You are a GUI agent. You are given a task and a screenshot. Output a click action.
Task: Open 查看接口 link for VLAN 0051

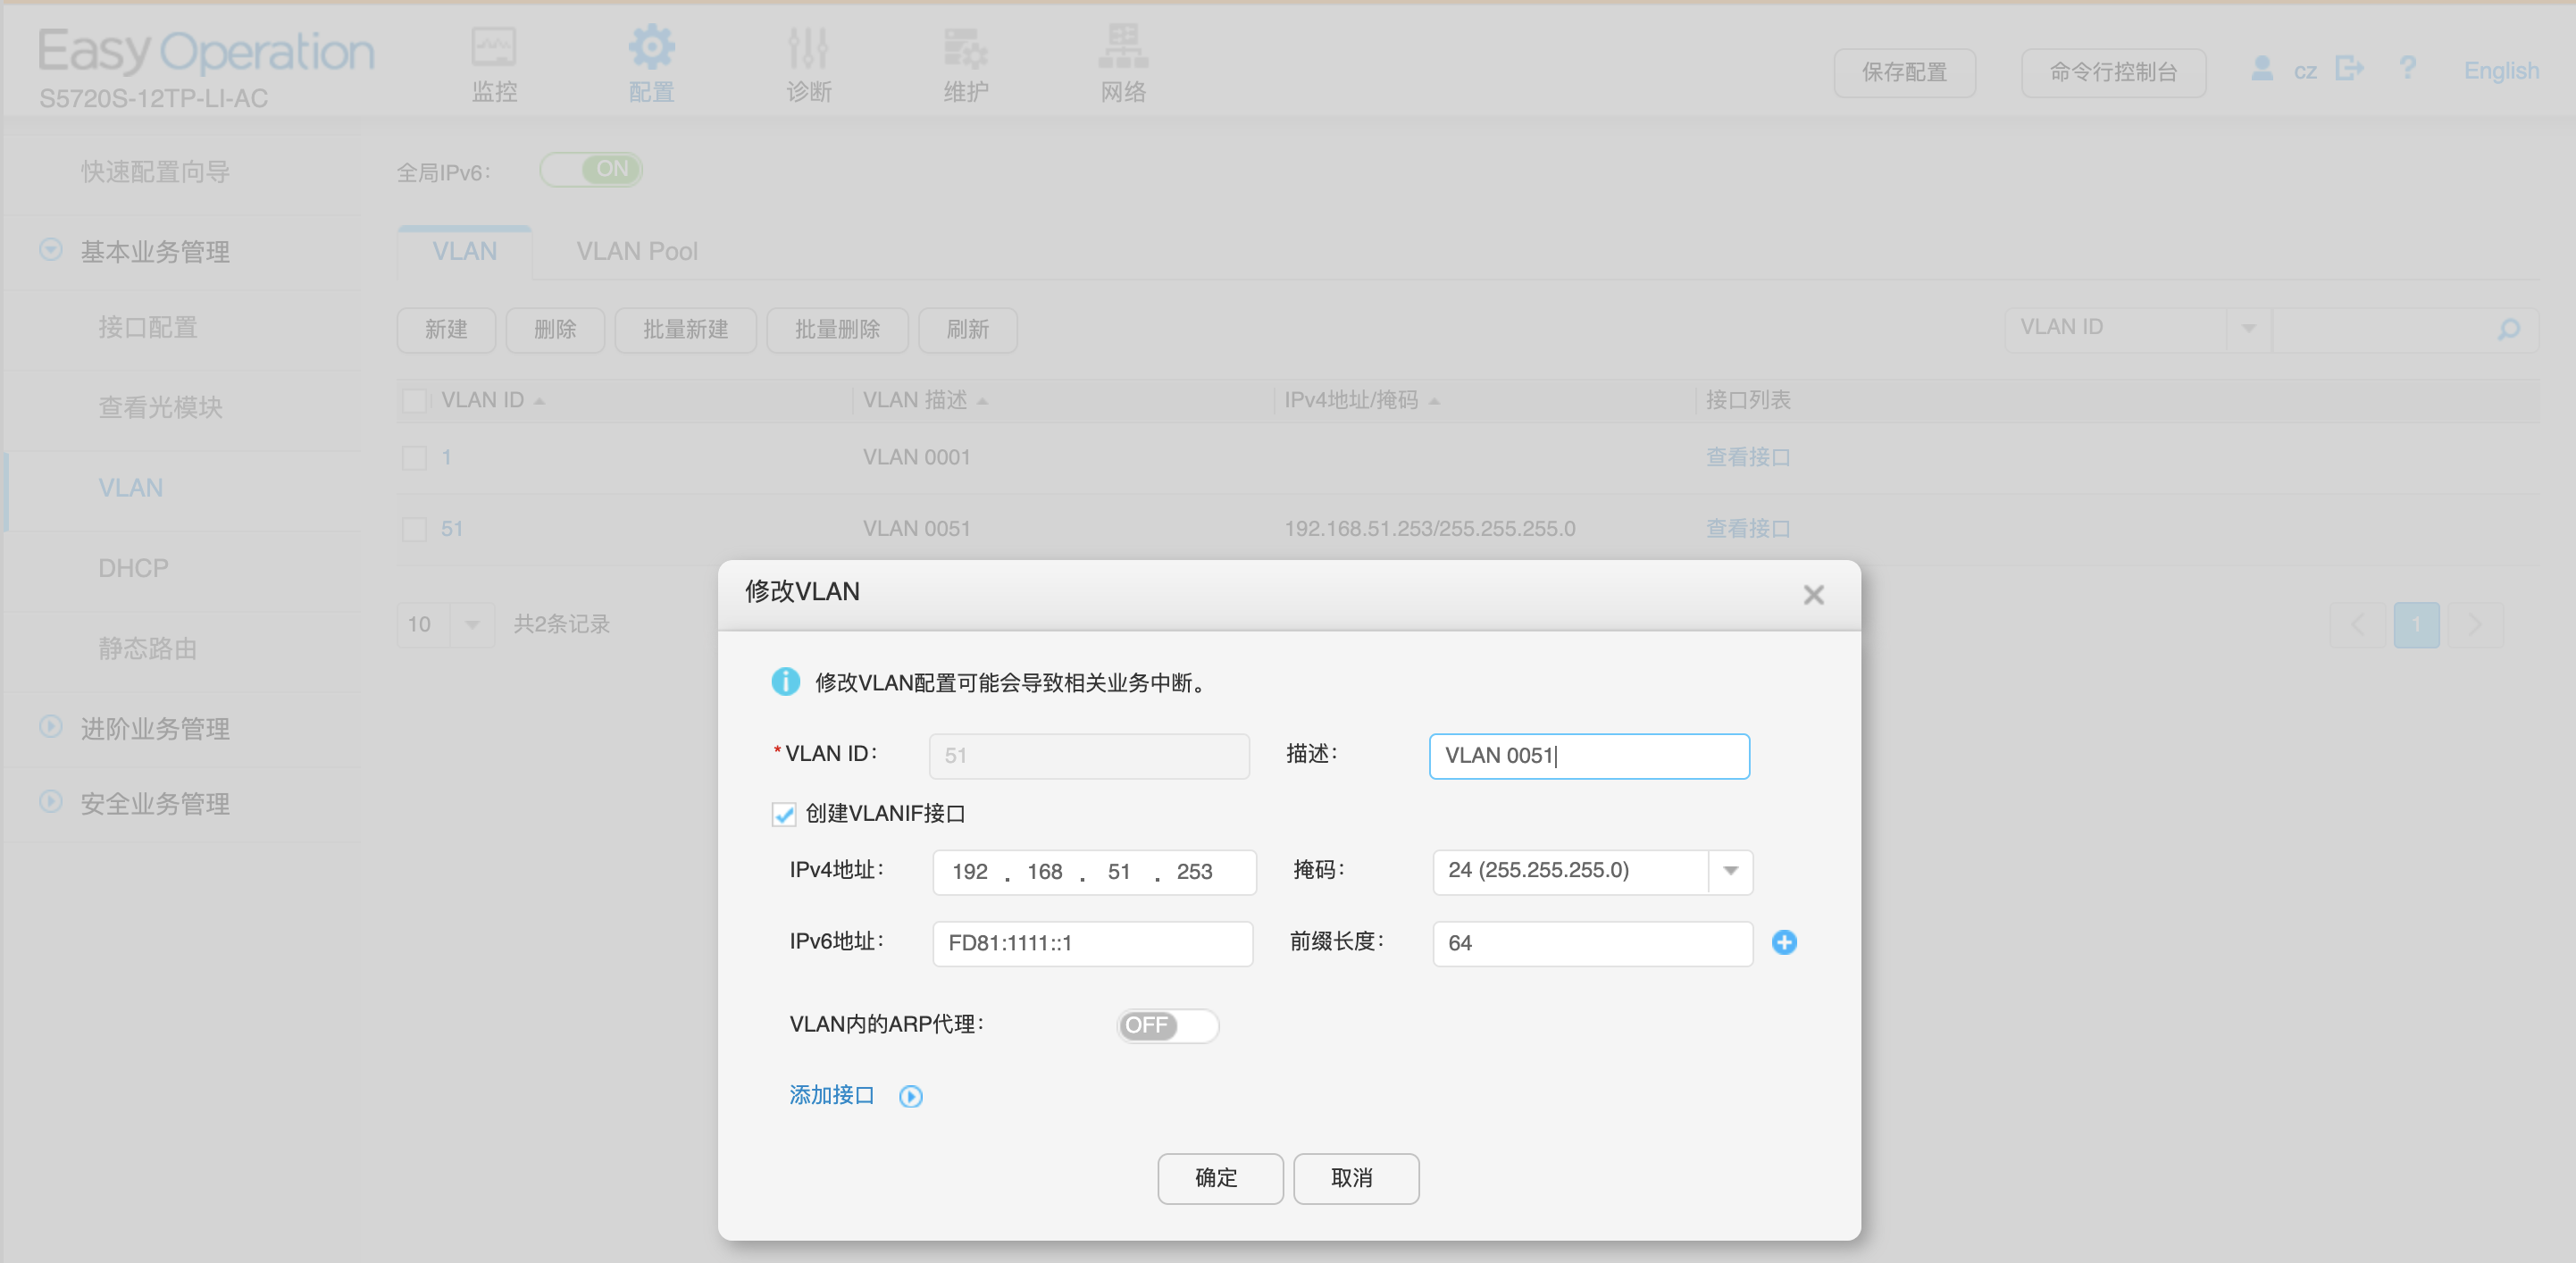tap(1748, 528)
